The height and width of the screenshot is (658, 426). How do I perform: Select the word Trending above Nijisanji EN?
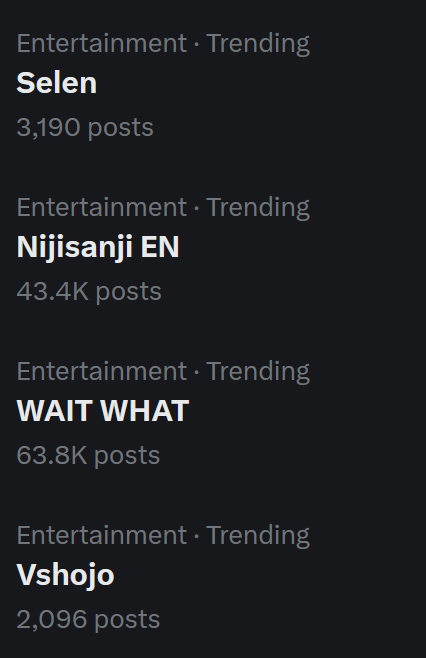pos(258,208)
